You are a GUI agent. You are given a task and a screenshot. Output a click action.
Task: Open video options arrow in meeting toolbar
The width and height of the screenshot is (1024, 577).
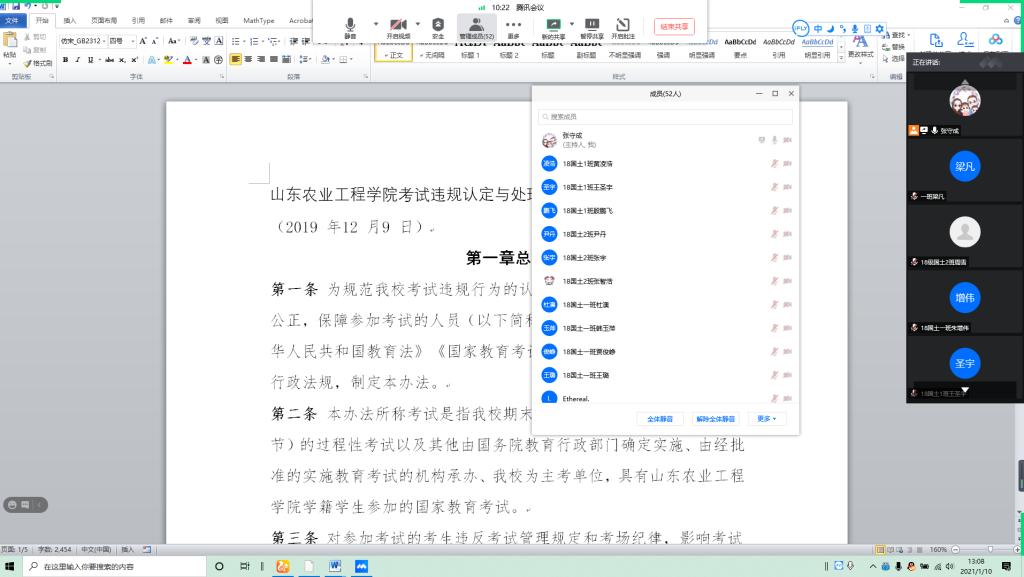coord(418,24)
